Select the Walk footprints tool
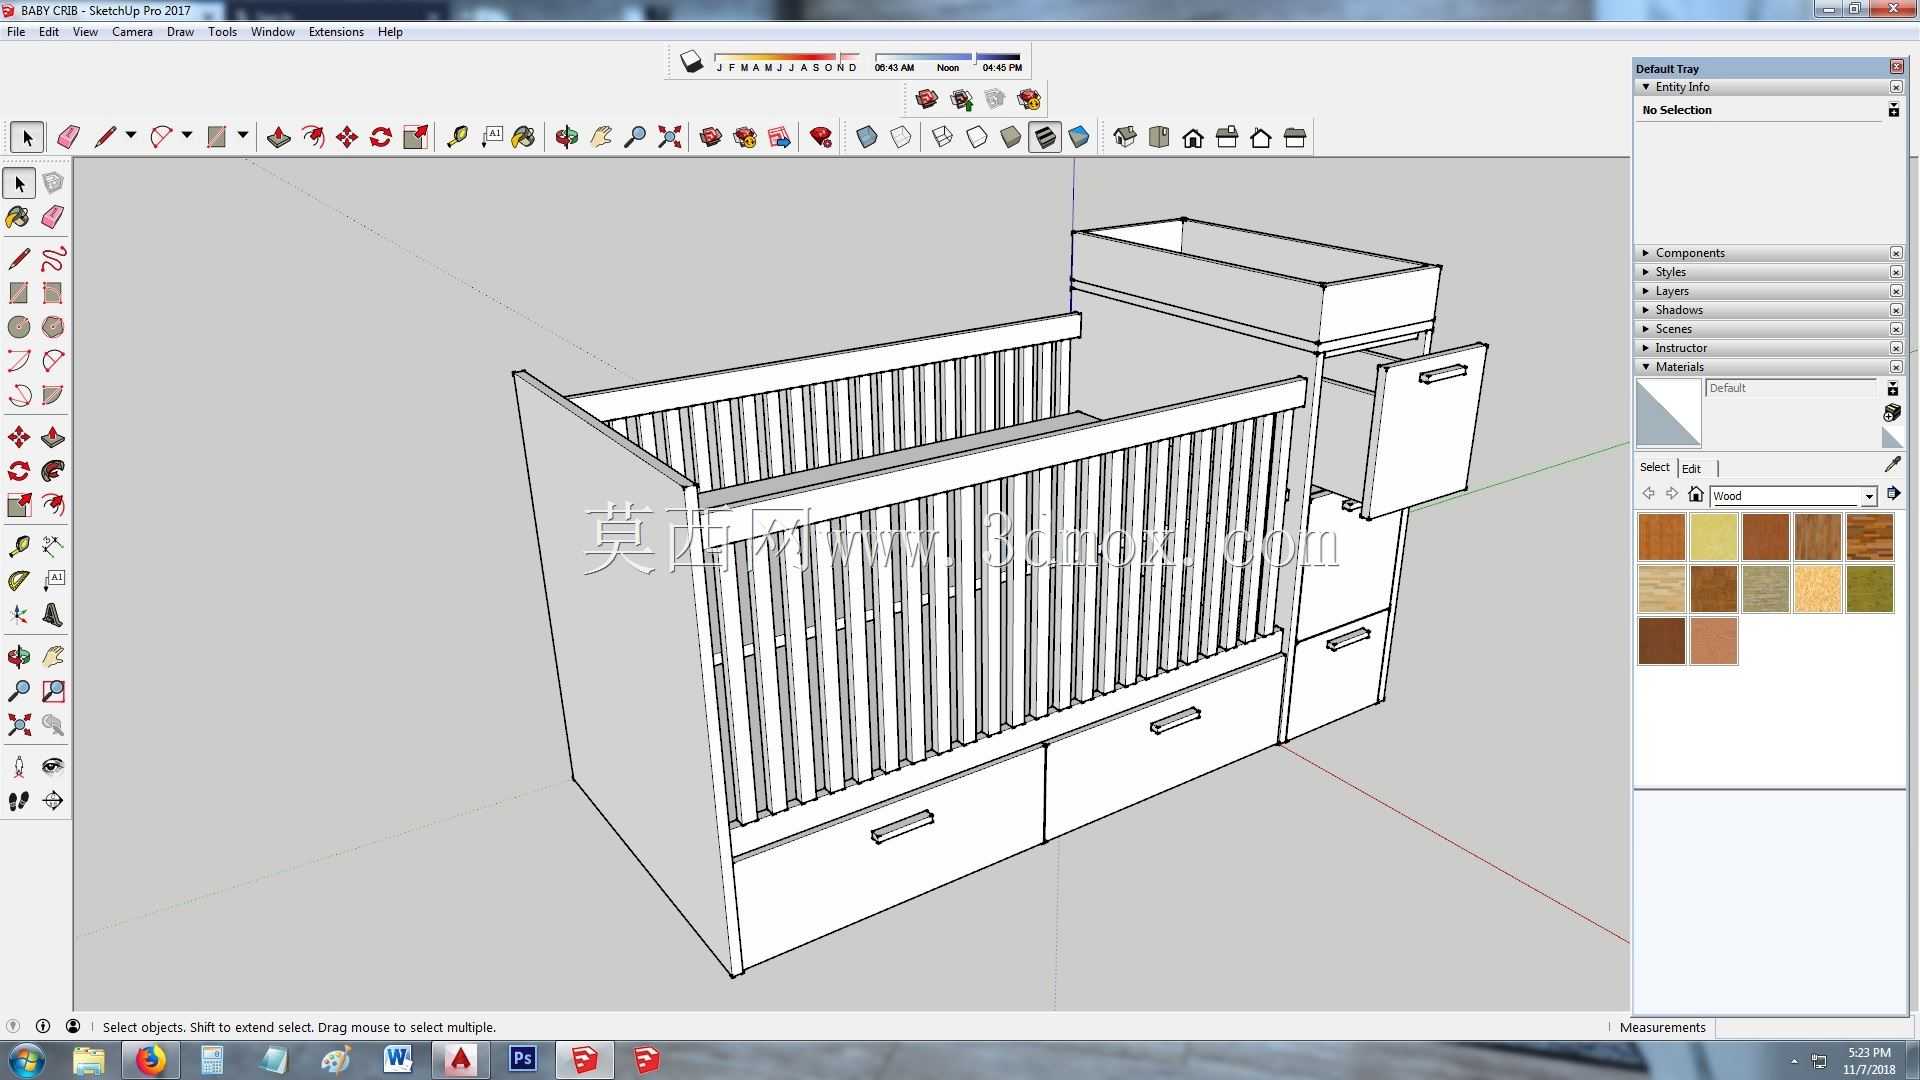1920x1080 pixels. pos(19,801)
